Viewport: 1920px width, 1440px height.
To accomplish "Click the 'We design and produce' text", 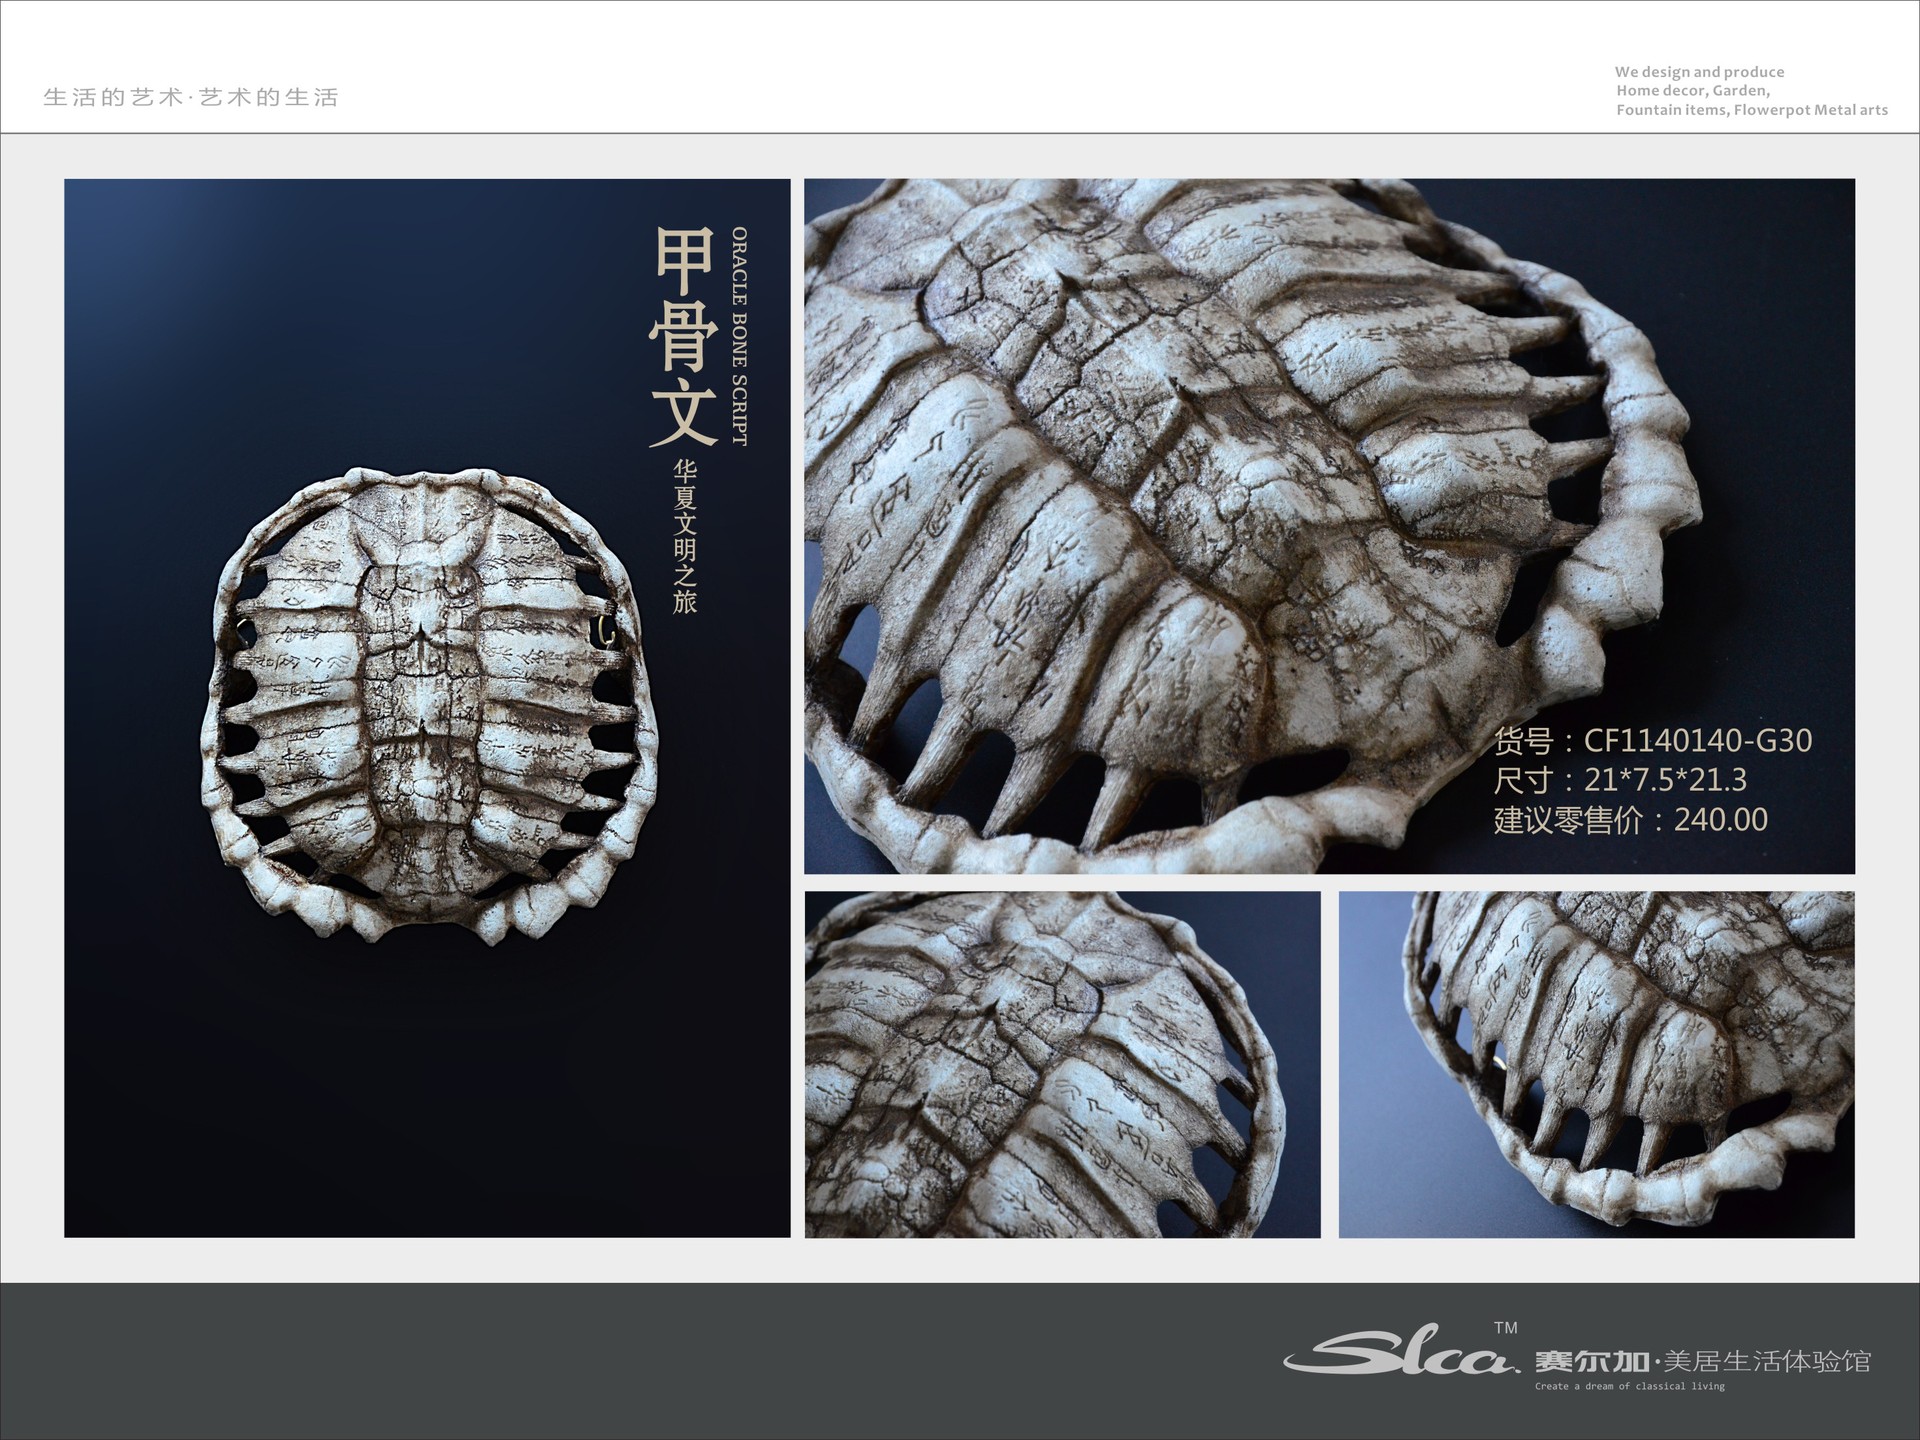I will (1699, 72).
